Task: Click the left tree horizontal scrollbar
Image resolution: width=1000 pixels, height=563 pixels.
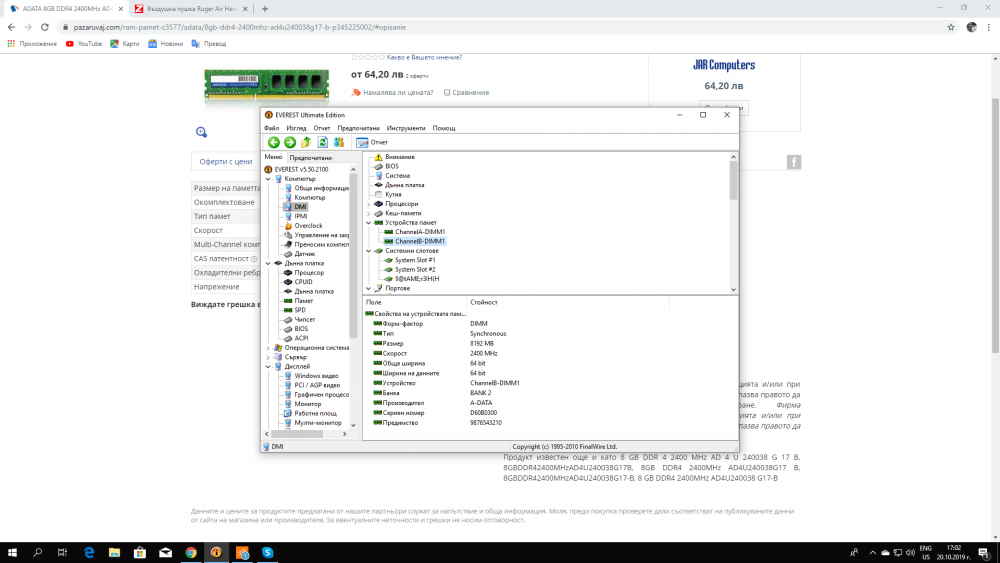Action: pyautogui.click(x=305, y=434)
